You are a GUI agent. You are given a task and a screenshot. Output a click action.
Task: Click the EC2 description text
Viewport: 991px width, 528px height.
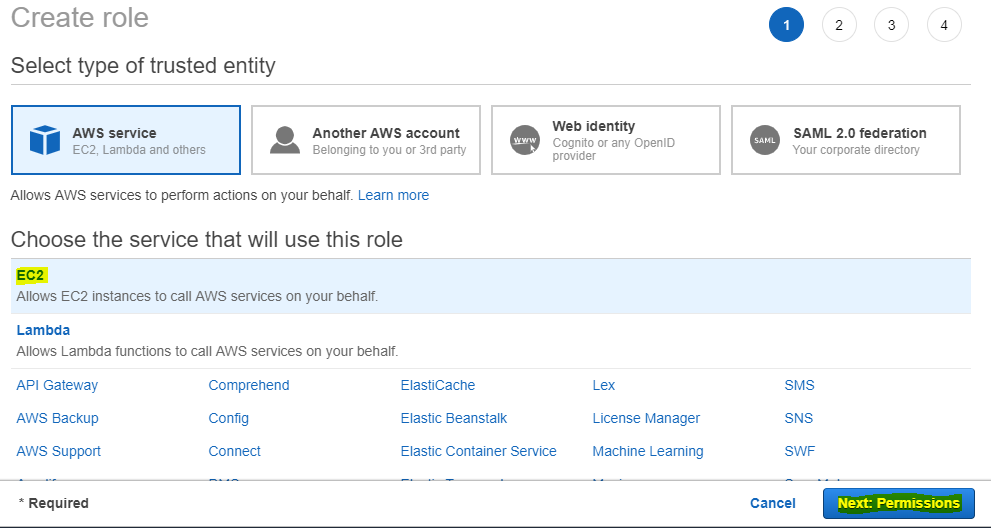(x=197, y=296)
